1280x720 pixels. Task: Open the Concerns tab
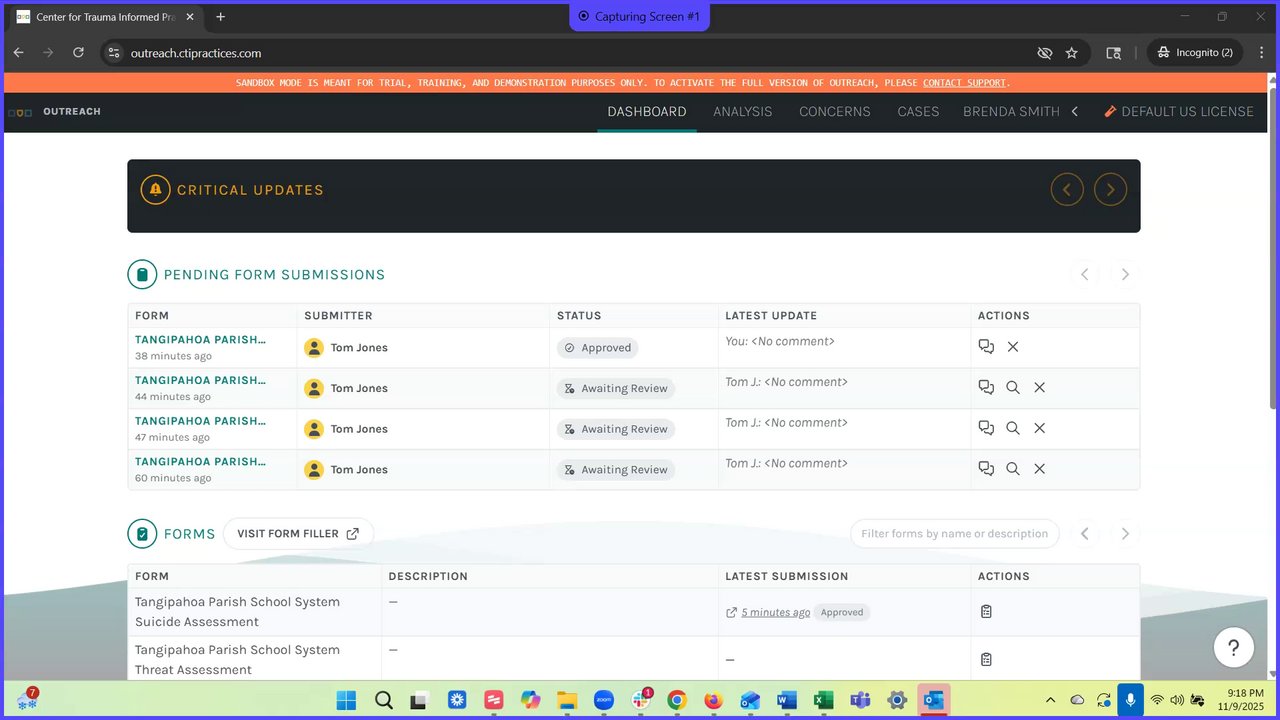[x=835, y=112]
